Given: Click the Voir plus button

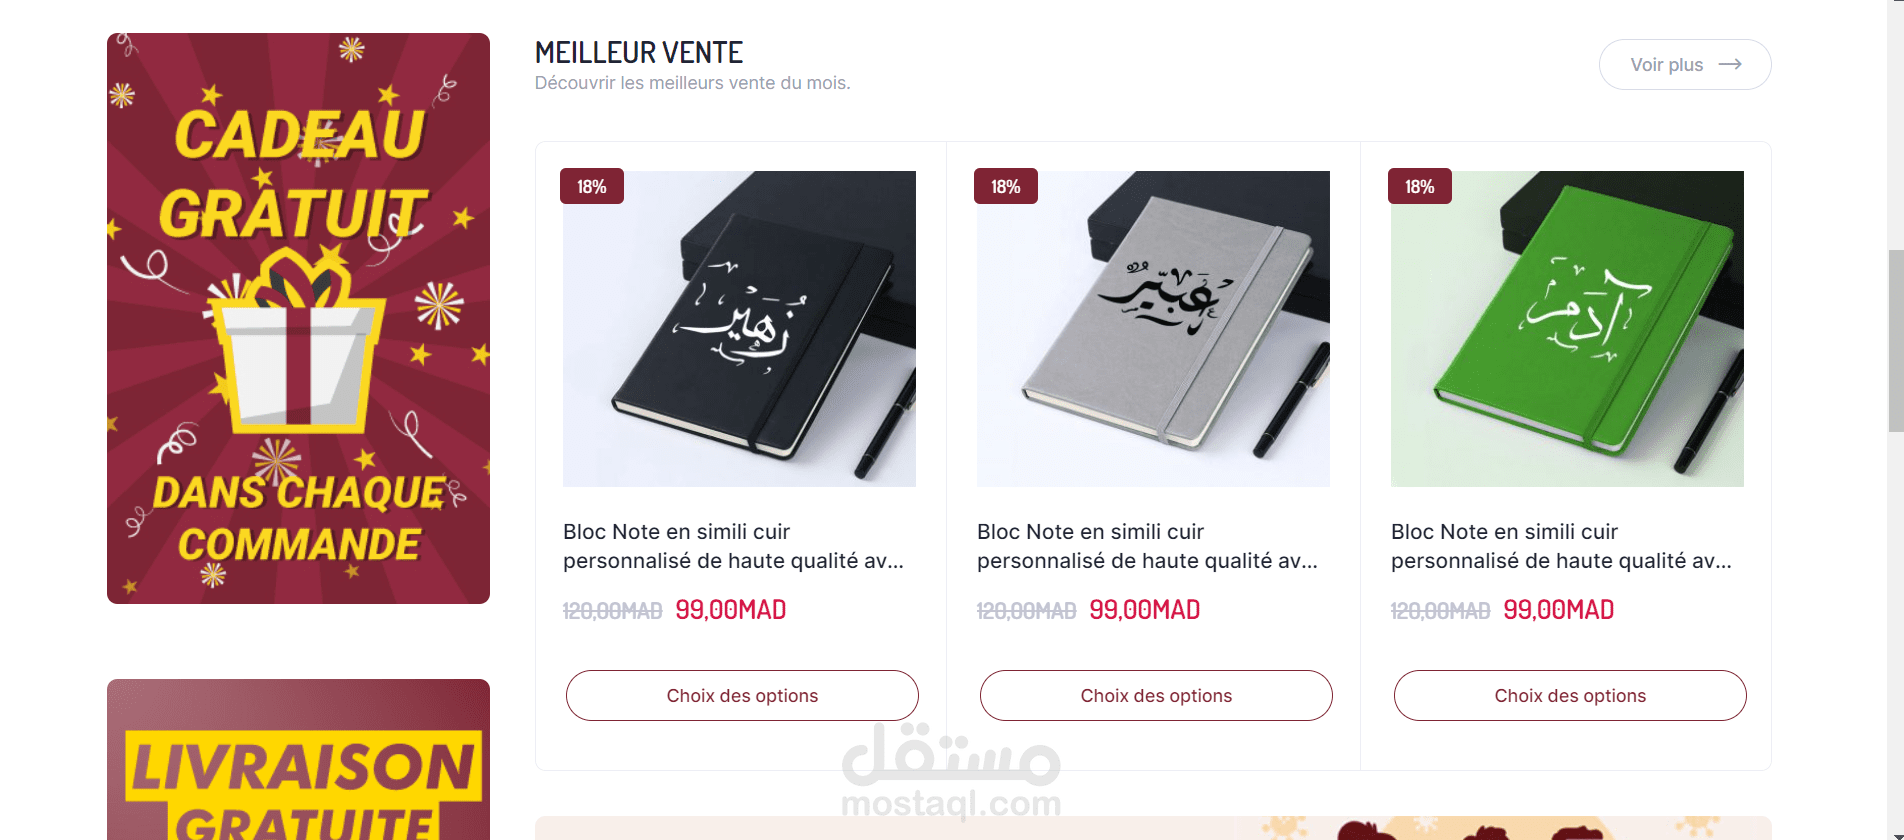Looking at the screenshot, I should pyautogui.click(x=1685, y=65).
